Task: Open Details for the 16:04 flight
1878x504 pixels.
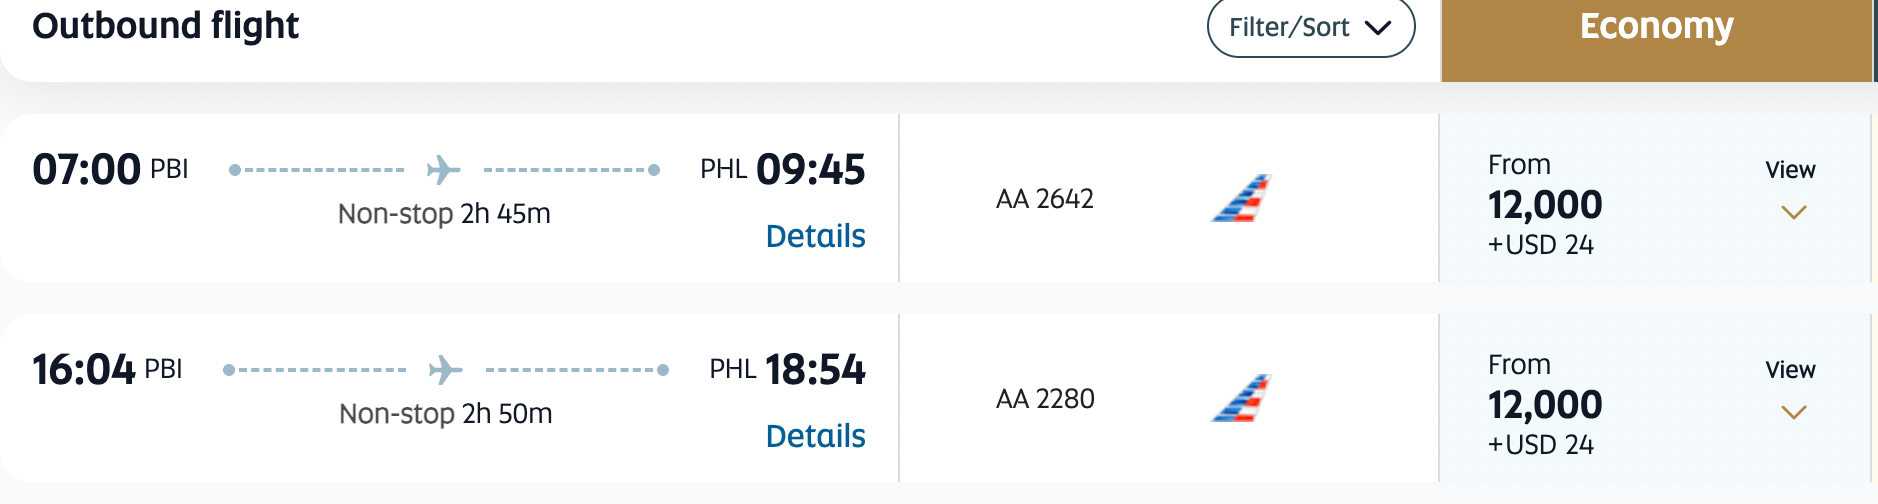Action: click(x=815, y=436)
